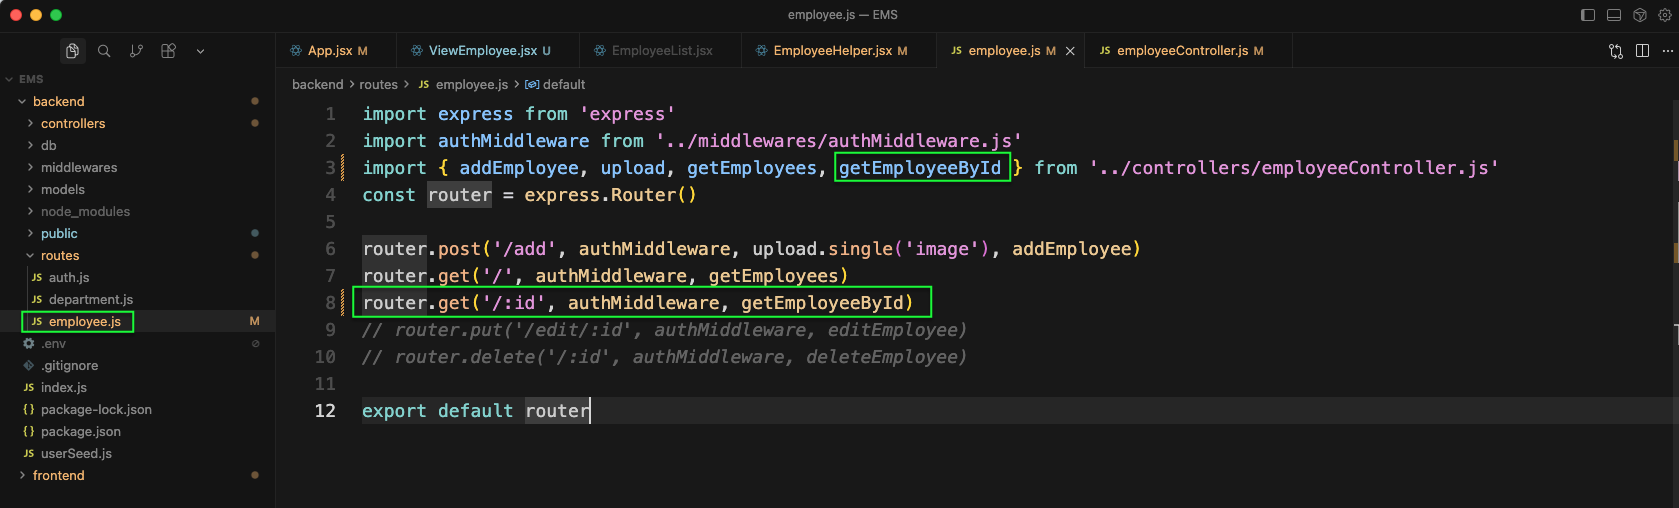The image size is (1679, 508).
Task: Open the .env file
Action: [x=53, y=344]
